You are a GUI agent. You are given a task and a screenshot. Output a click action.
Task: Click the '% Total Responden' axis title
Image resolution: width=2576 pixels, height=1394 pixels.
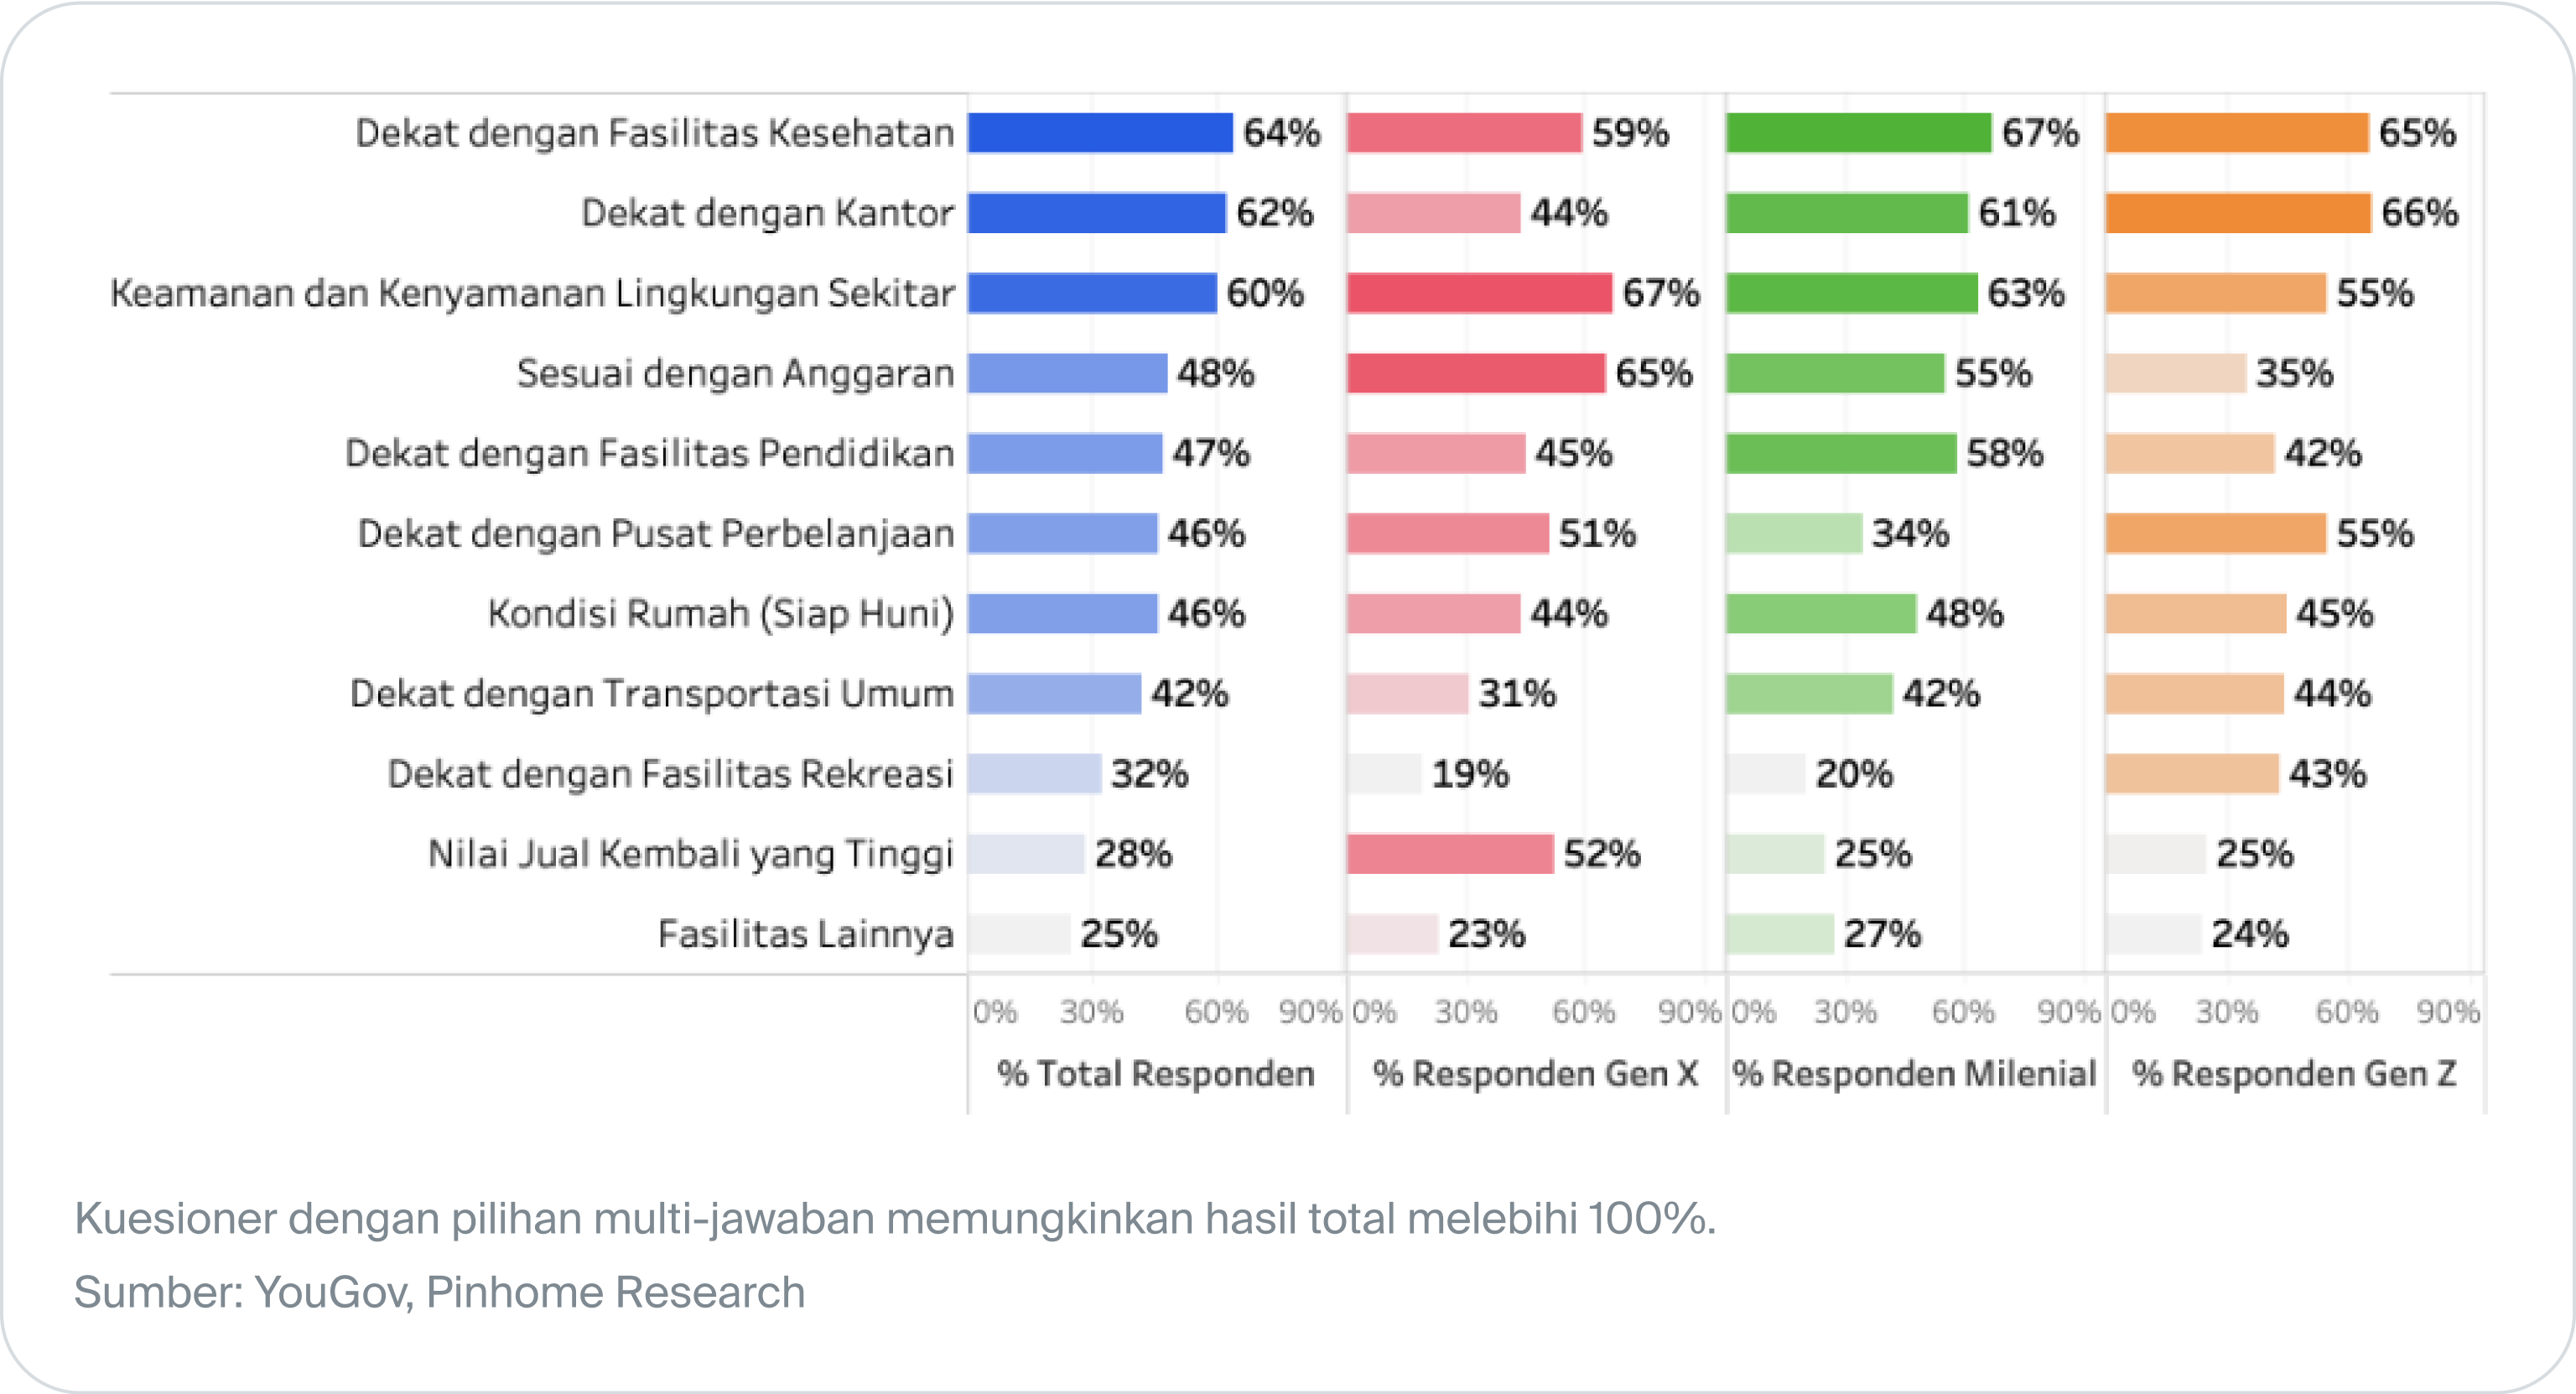pyautogui.click(x=1156, y=1073)
